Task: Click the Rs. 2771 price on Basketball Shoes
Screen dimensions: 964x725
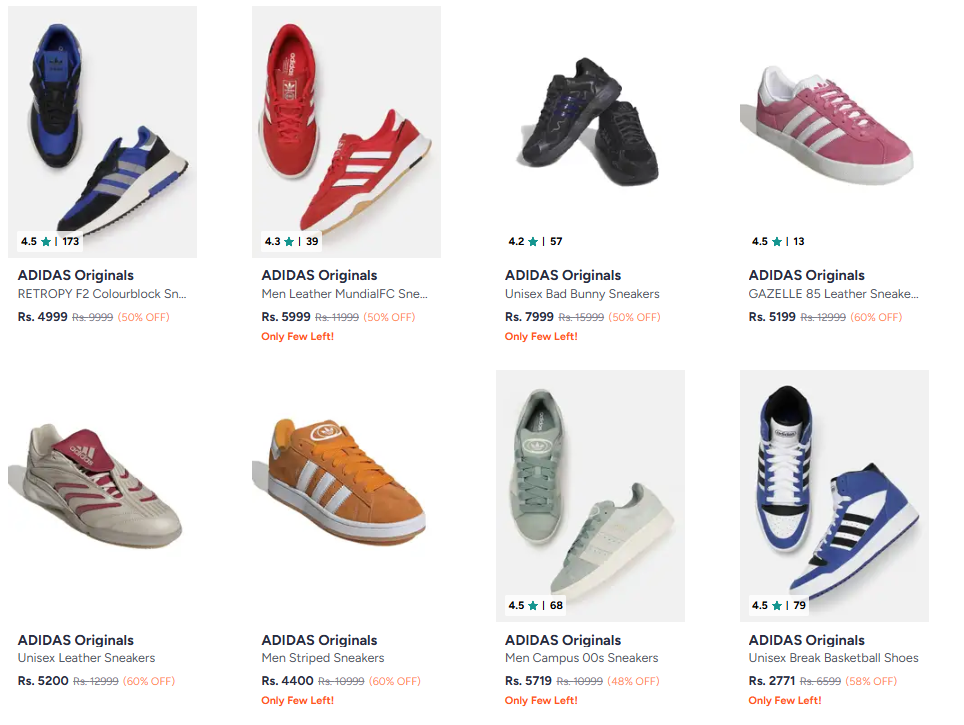Action: [770, 681]
